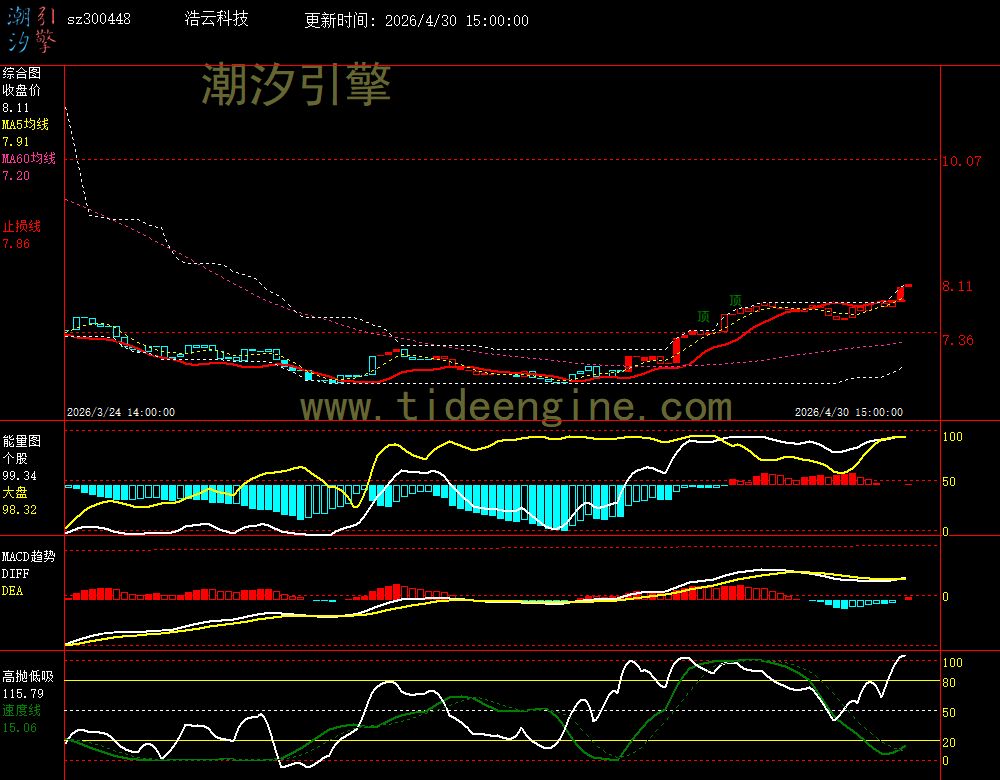Image resolution: width=1000 pixels, height=780 pixels.
Task: Click the second green 顶 marker
Action: pos(735,300)
